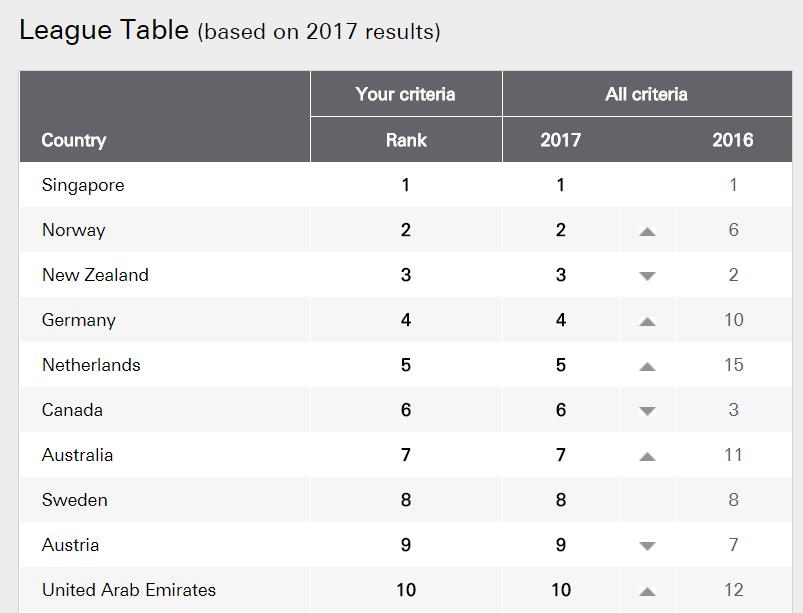The image size is (803, 613).
Task: Click the 2016 column header
Action: pos(732,140)
